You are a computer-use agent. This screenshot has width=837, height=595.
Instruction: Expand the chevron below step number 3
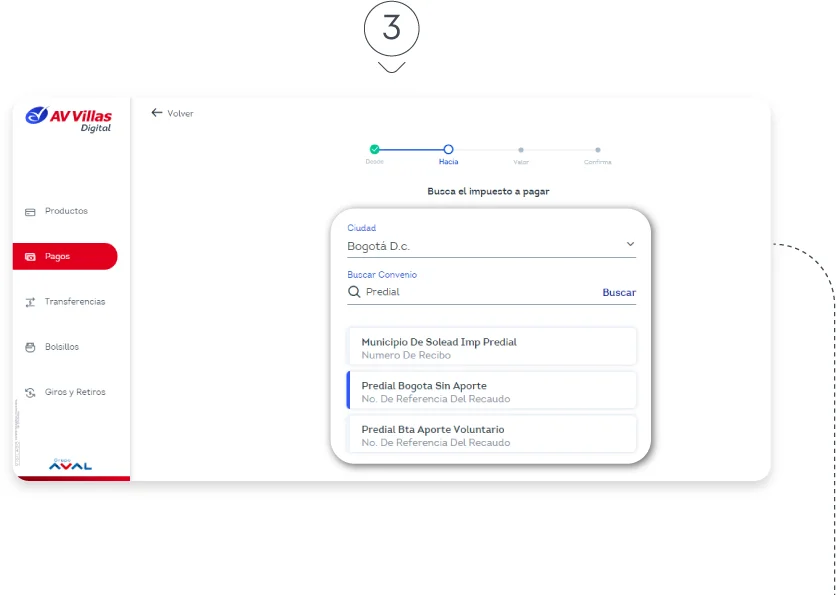click(391, 67)
